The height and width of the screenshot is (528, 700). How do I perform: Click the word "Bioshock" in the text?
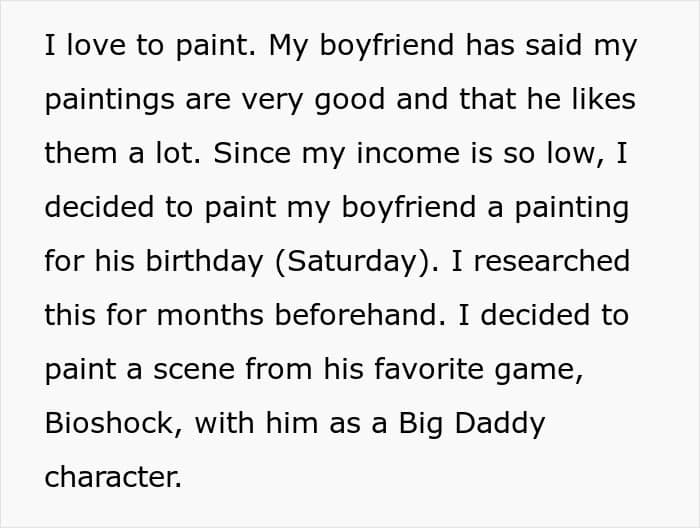tap(110, 423)
